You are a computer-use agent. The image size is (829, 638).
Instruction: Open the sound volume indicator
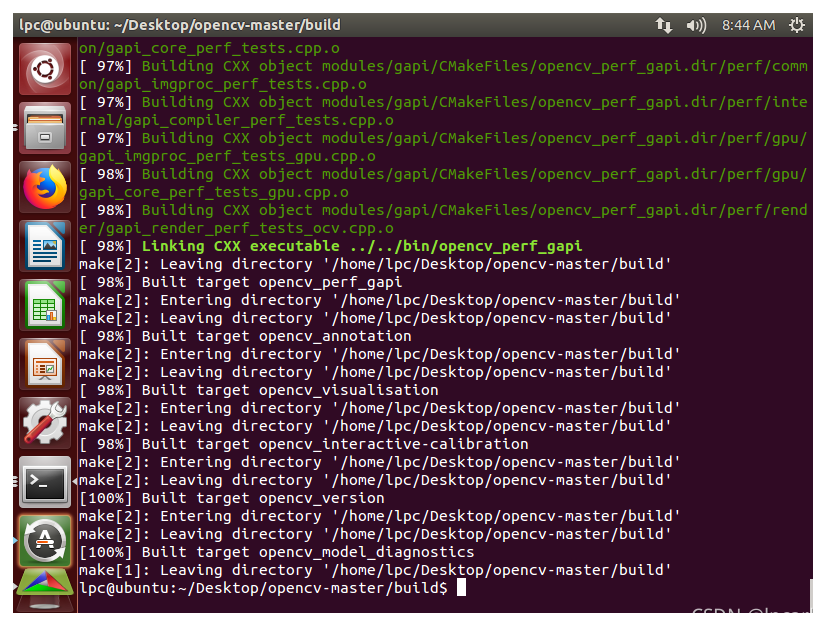[696, 25]
